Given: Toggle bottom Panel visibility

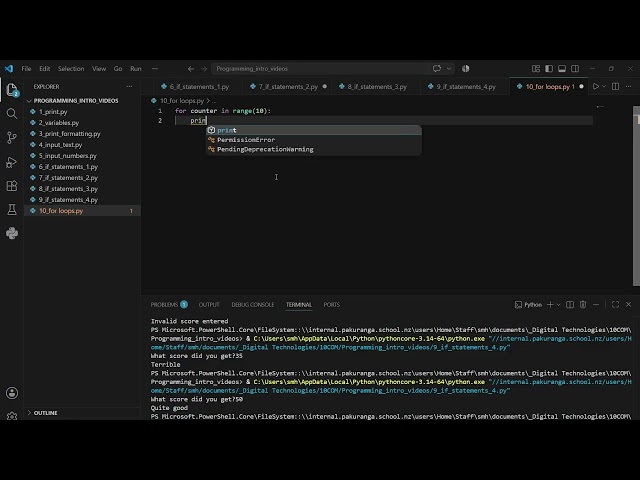Looking at the screenshot, I should point(562,69).
